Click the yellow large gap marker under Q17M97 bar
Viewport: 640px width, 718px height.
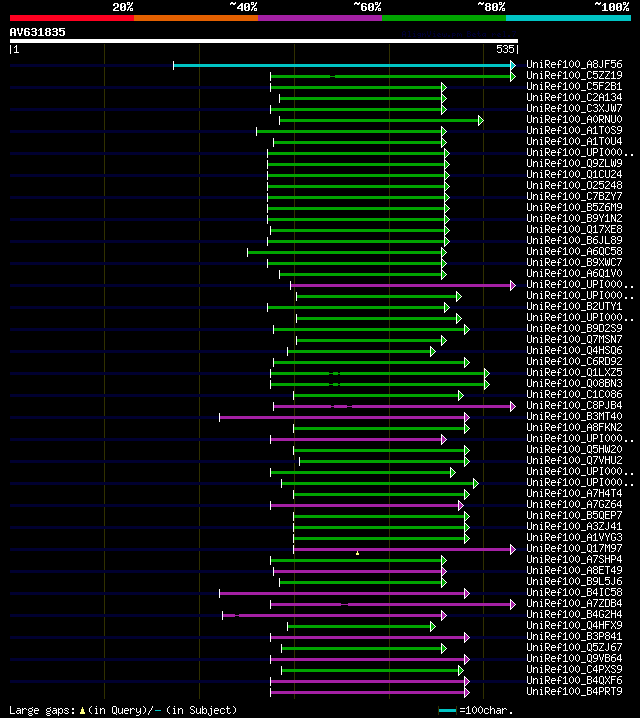coord(358,553)
